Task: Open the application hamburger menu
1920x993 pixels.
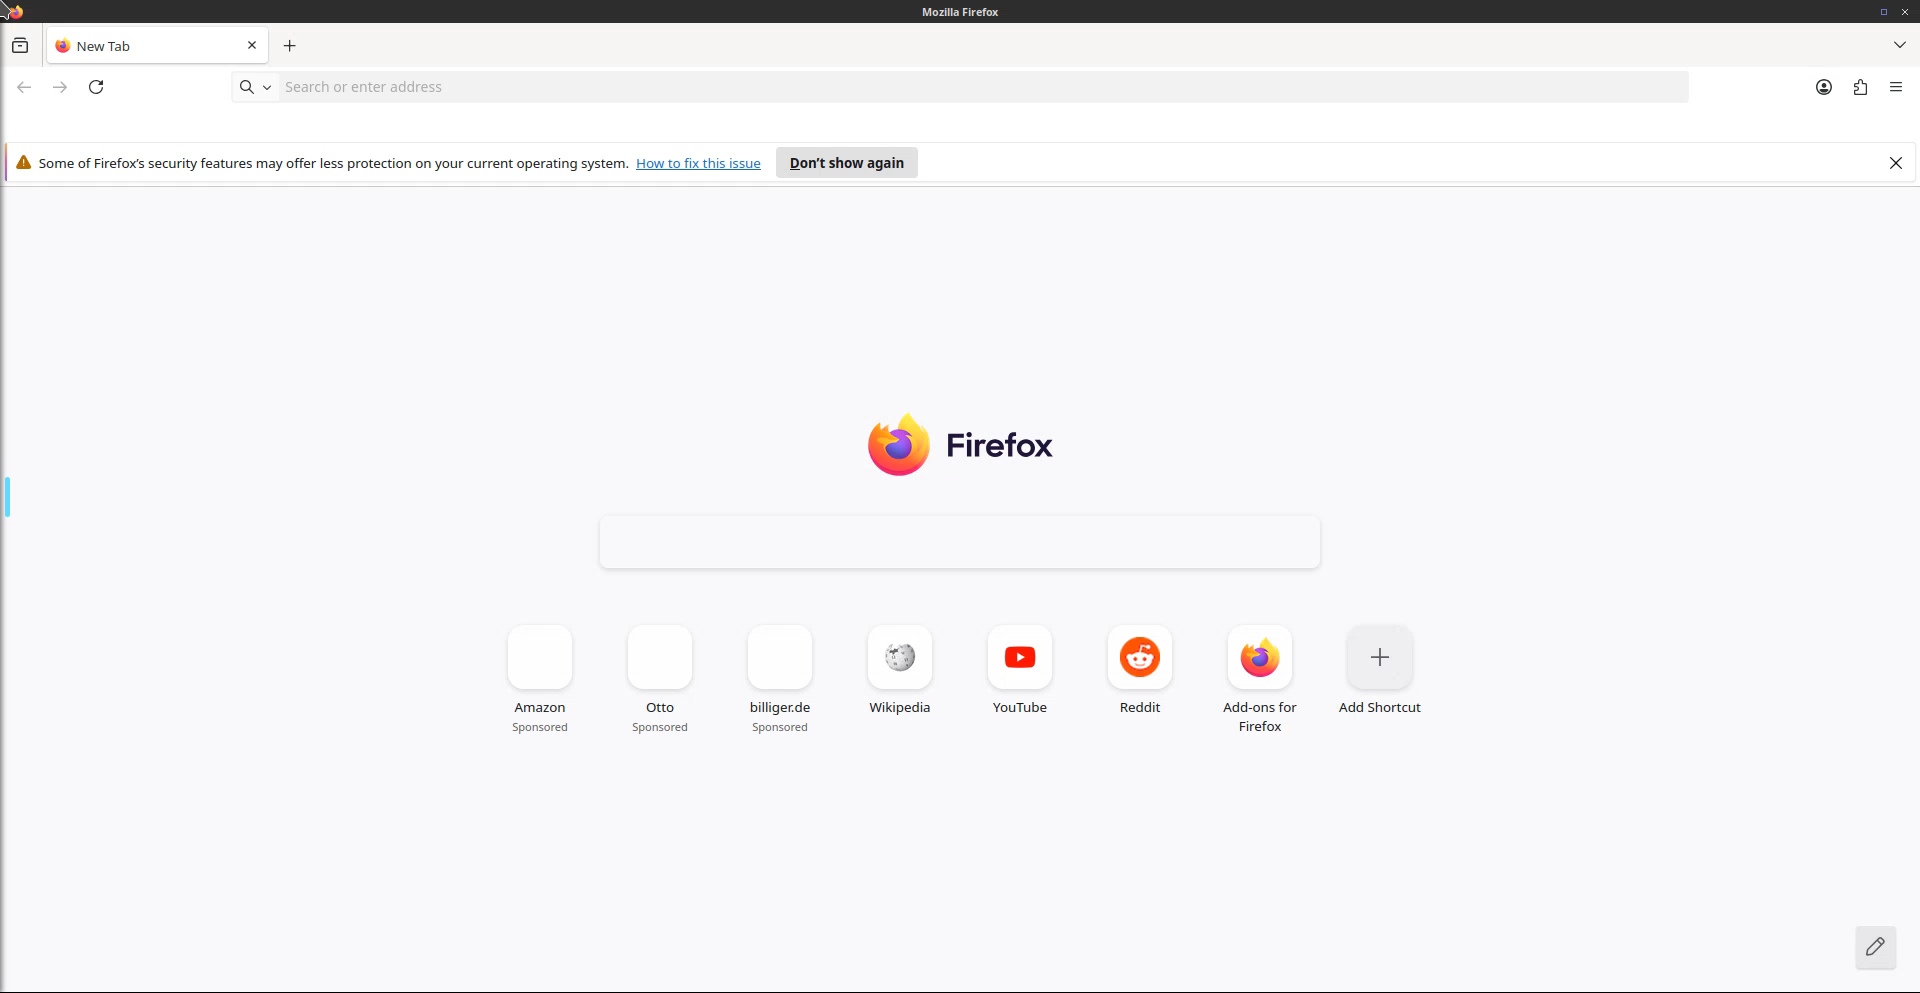Action: [1896, 88]
